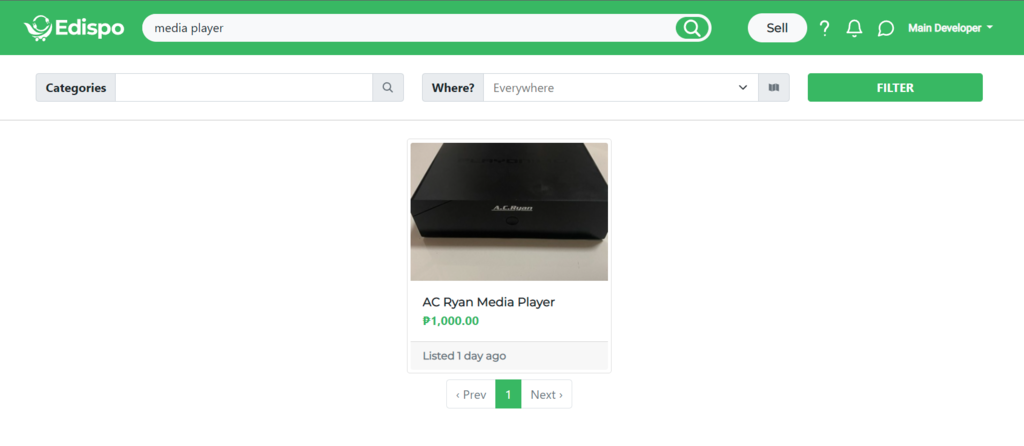Open the Where Everywhere dropdown

pyautogui.click(x=621, y=88)
